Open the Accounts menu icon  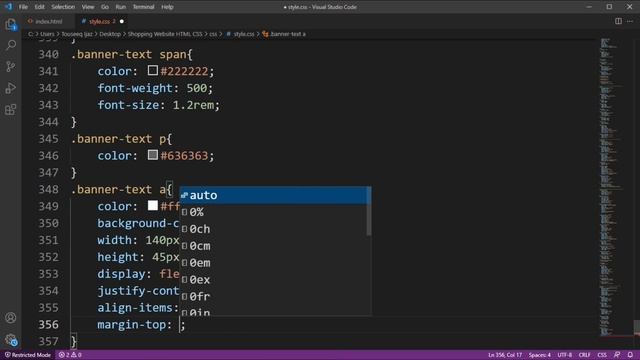pos(11,318)
